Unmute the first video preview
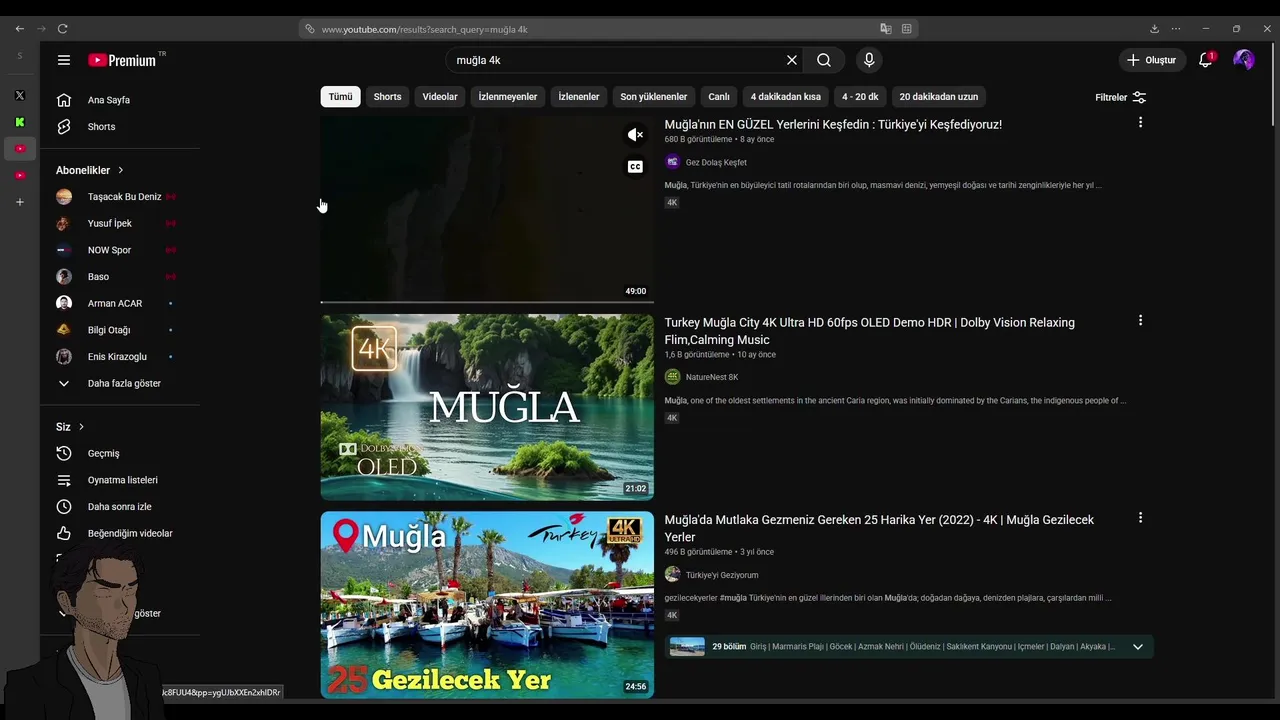Image resolution: width=1280 pixels, height=720 pixels. [635, 134]
